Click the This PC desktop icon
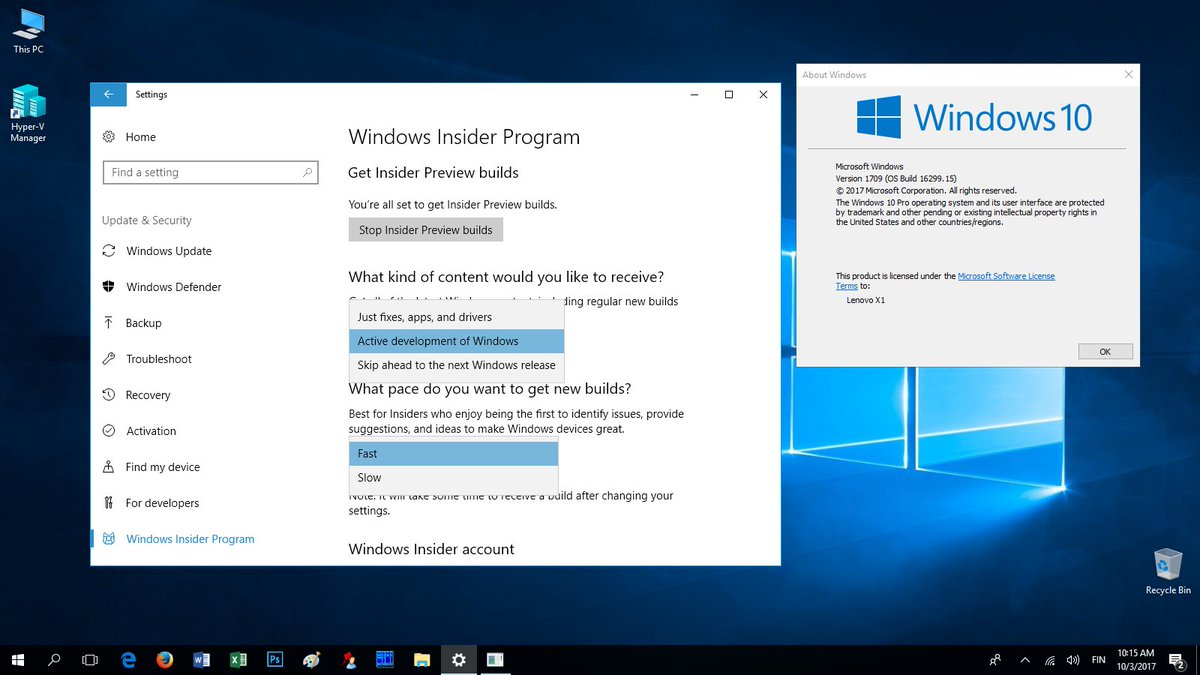The image size is (1200, 675). 28,31
